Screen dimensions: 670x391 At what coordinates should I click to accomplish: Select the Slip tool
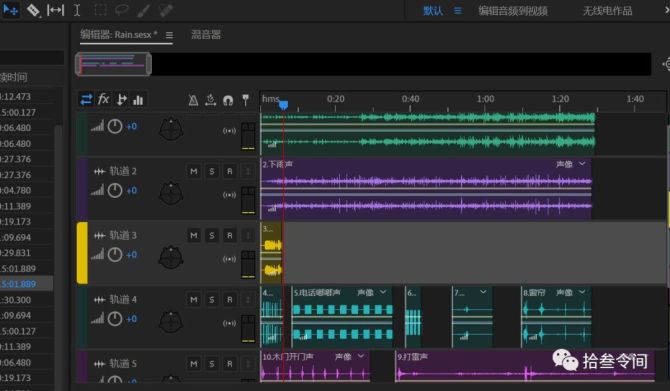[x=56, y=10]
